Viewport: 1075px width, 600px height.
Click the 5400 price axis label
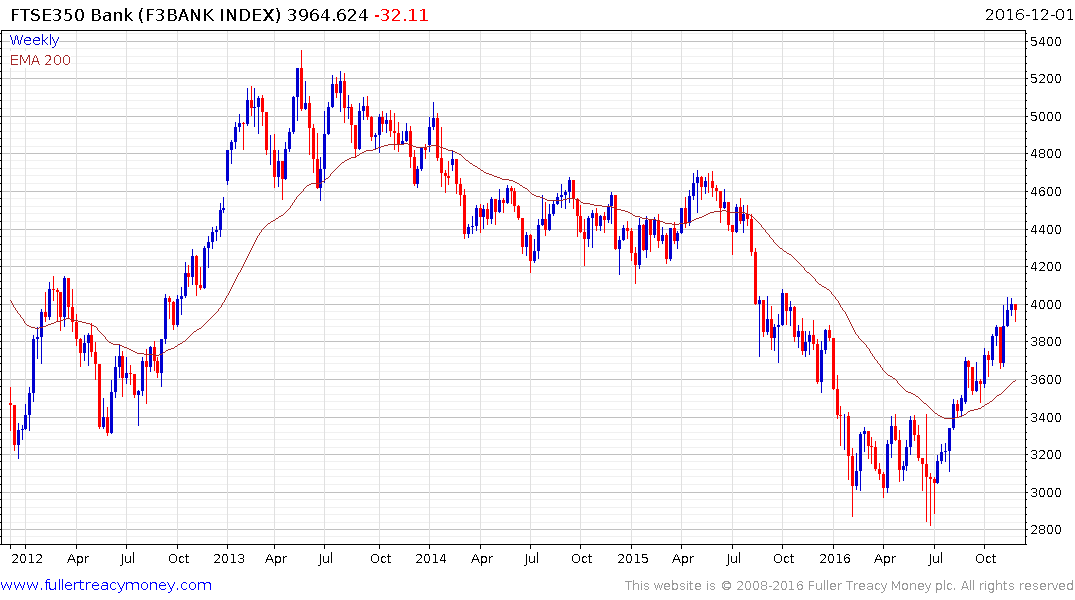(1046, 42)
